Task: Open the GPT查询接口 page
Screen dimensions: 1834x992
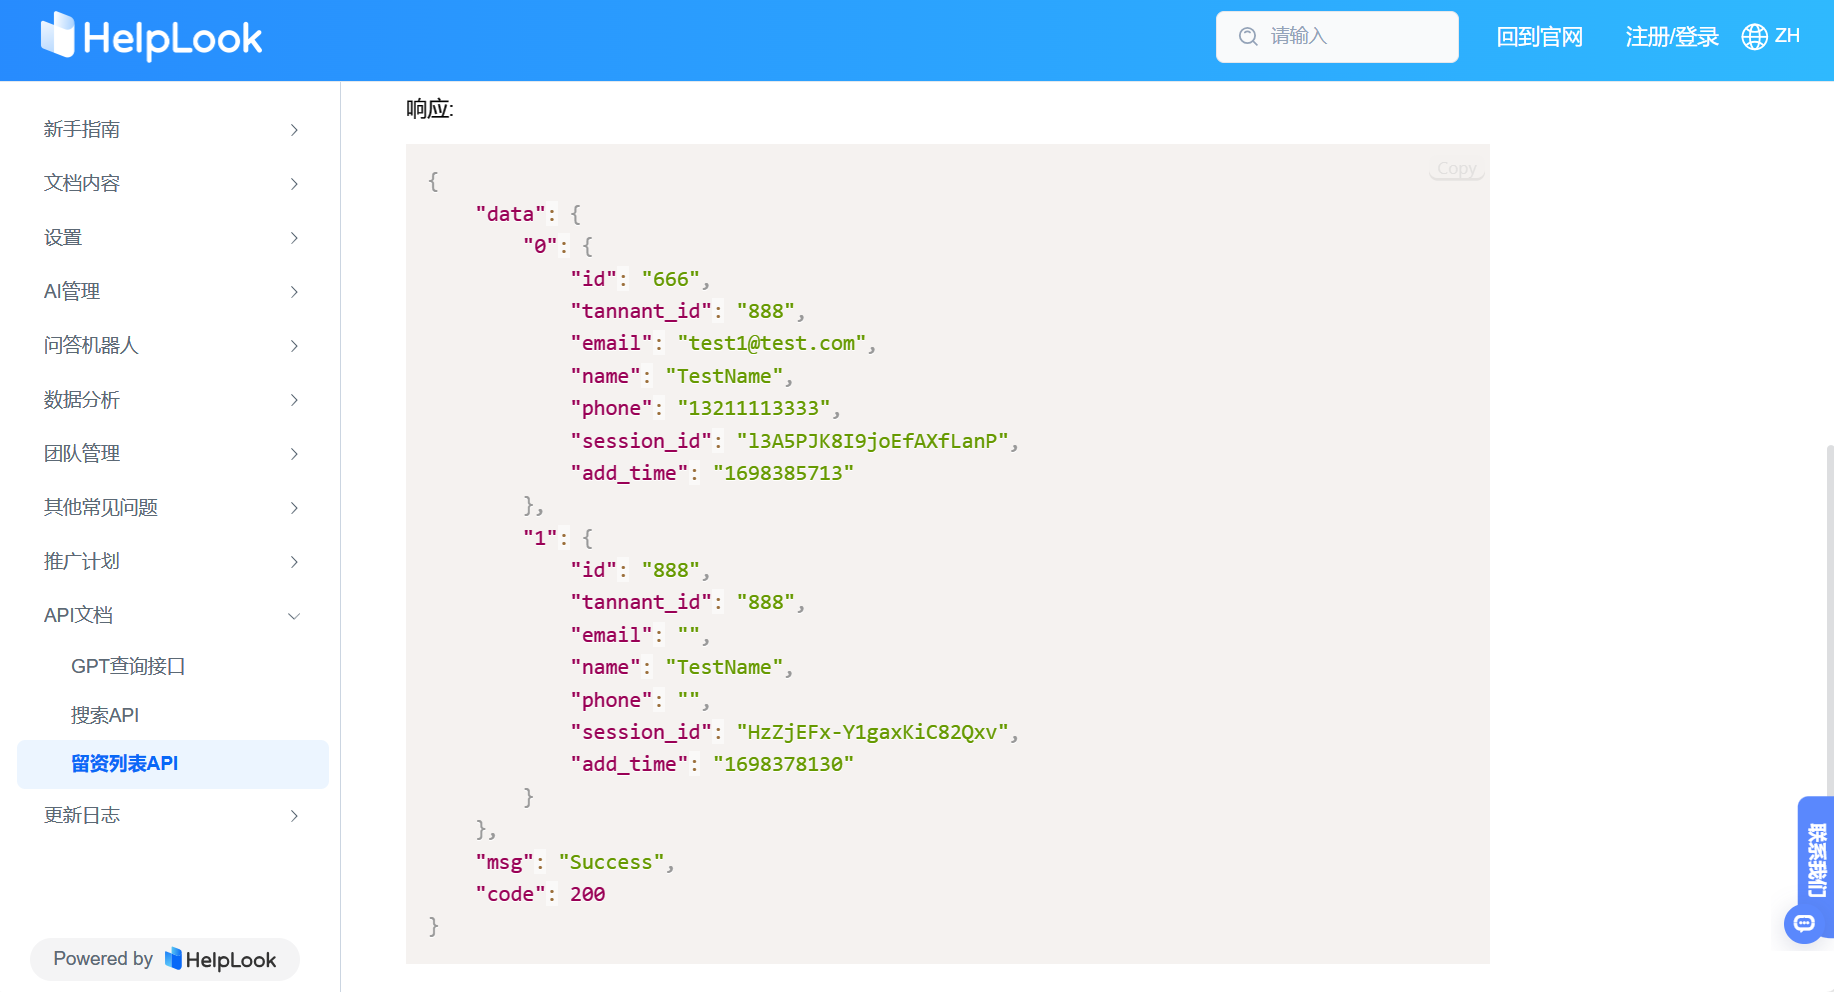Action: click(128, 666)
